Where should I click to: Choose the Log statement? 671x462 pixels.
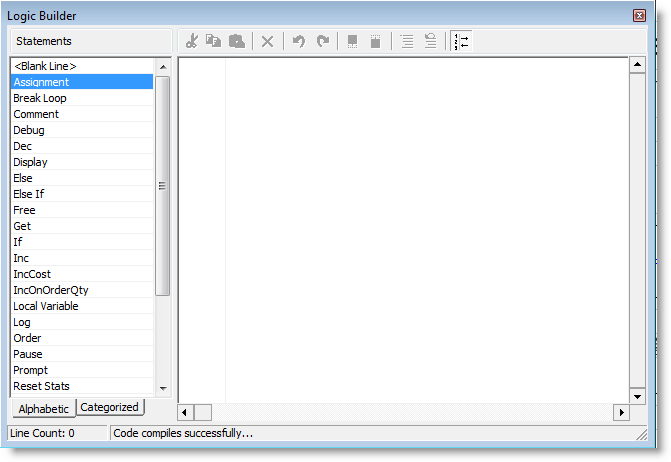pos(82,322)
